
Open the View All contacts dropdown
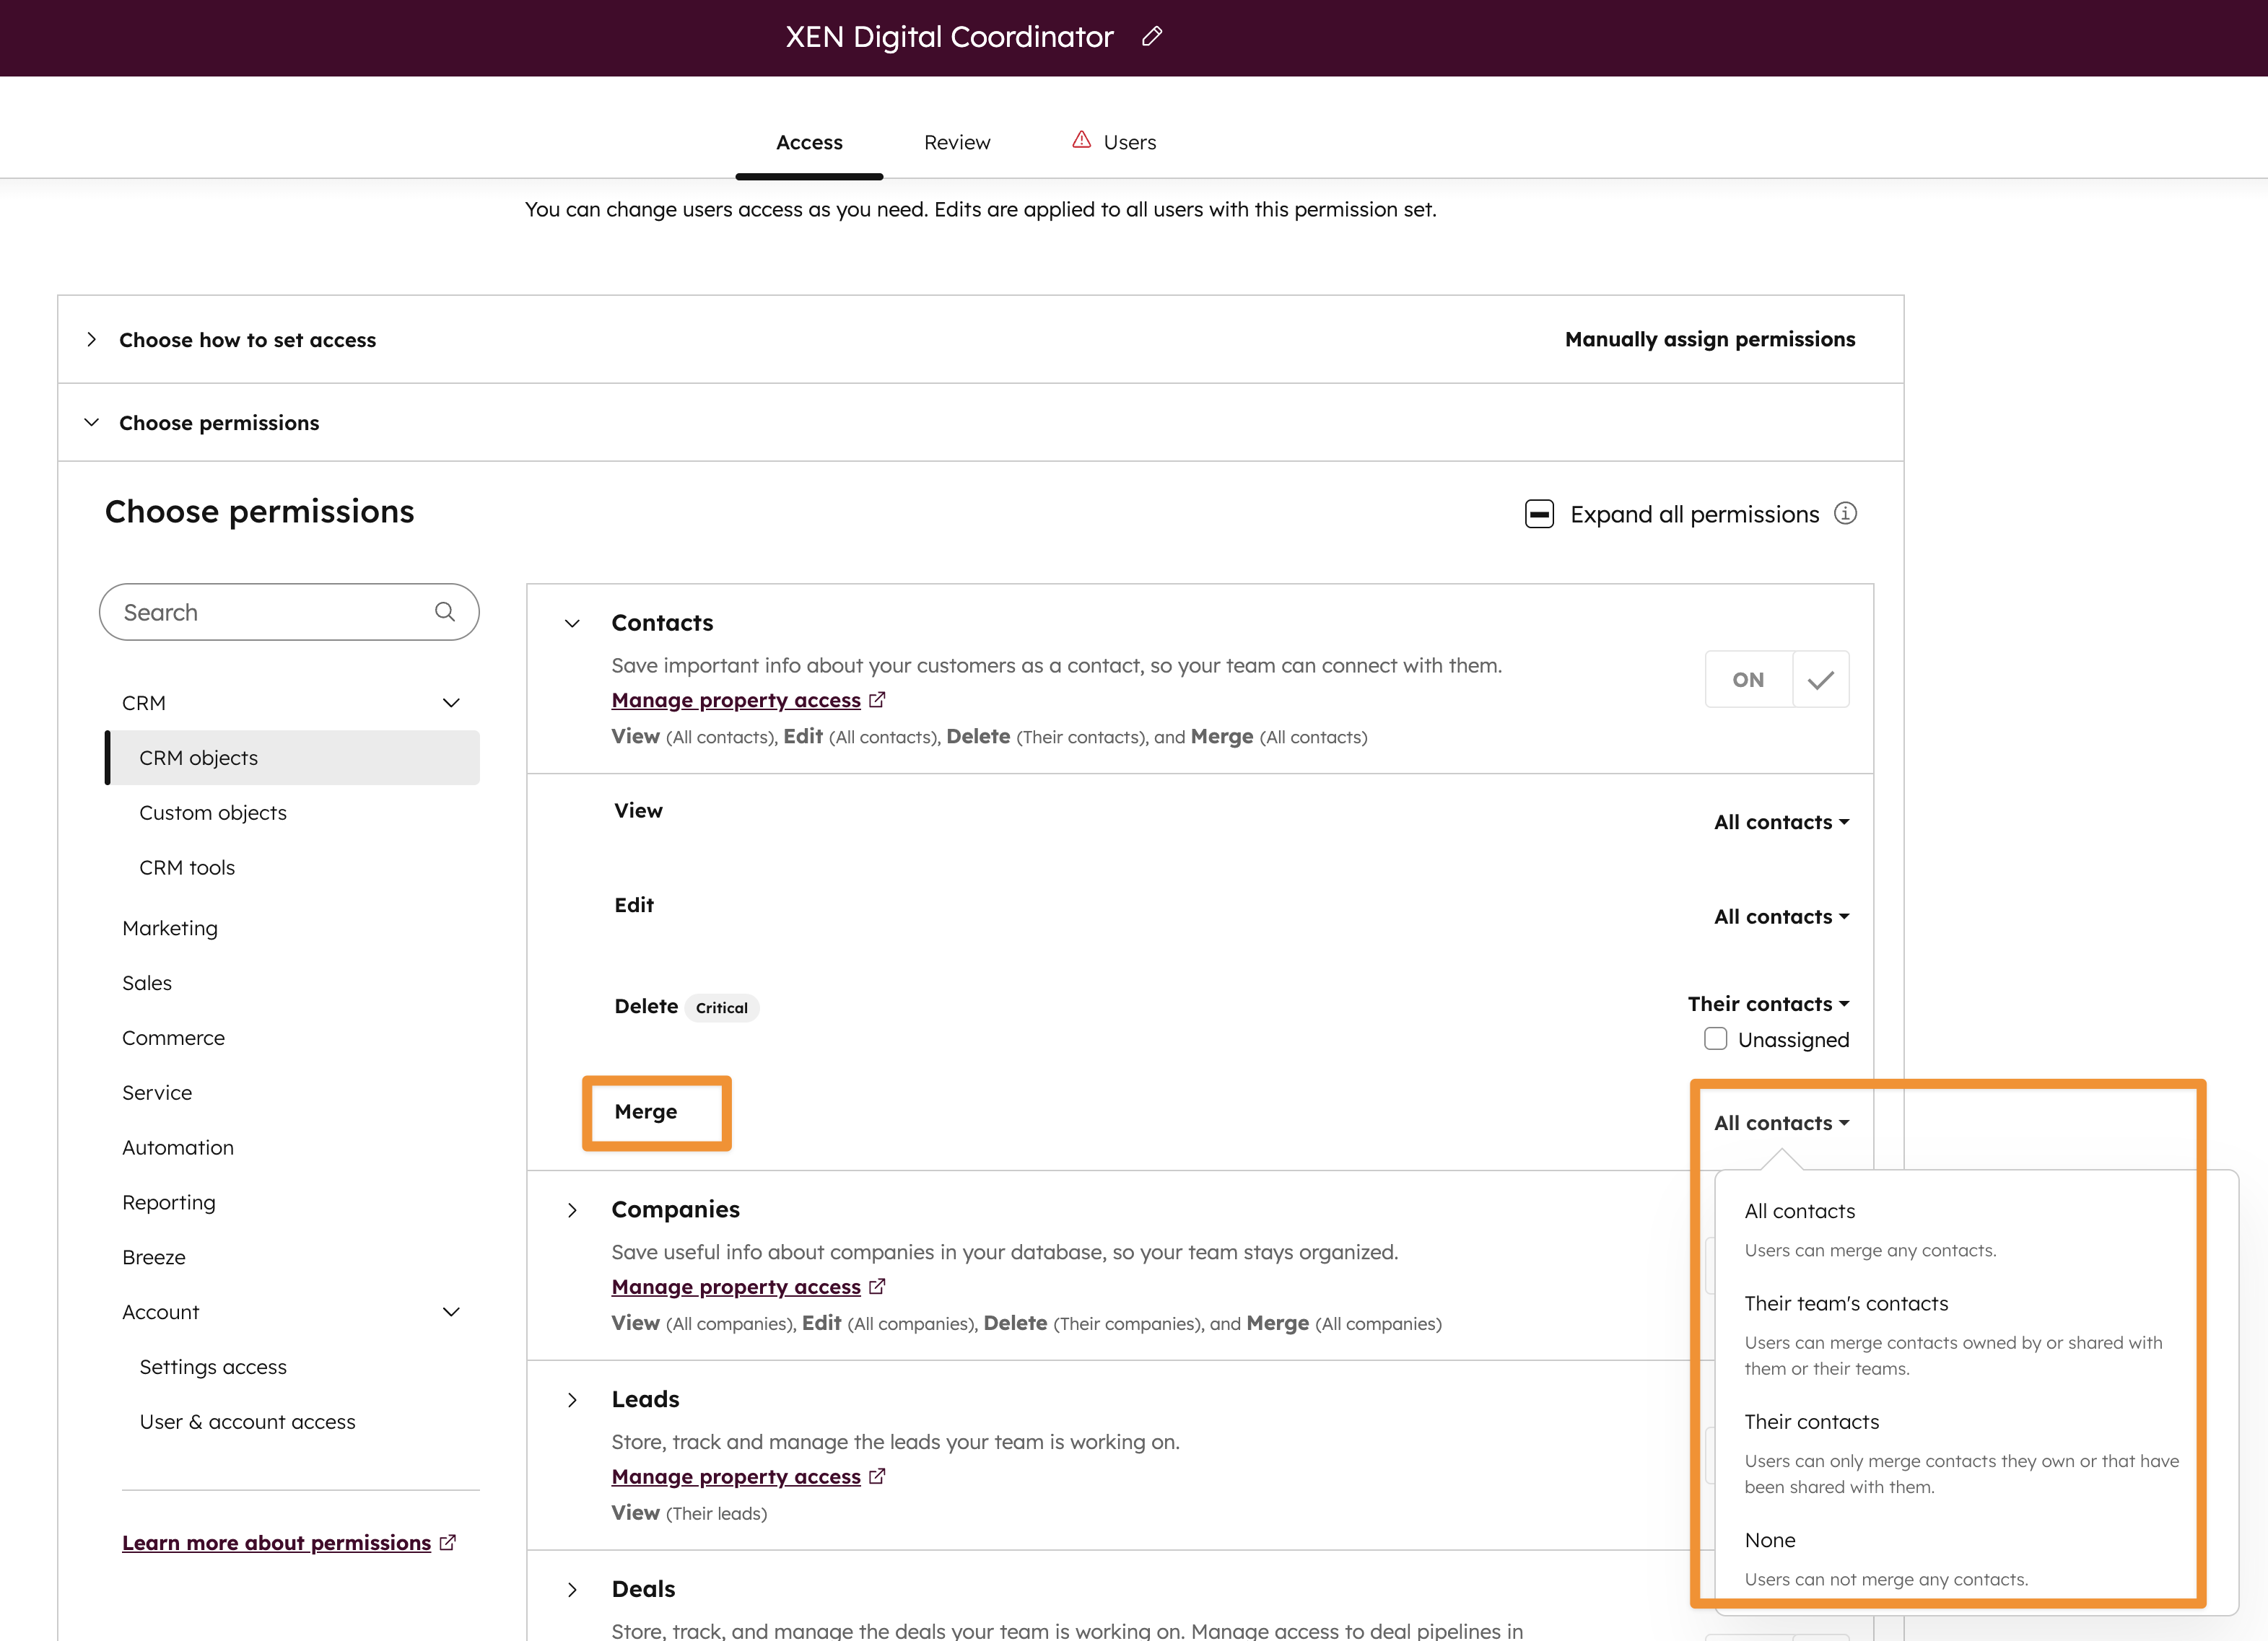click(1780, 822)
